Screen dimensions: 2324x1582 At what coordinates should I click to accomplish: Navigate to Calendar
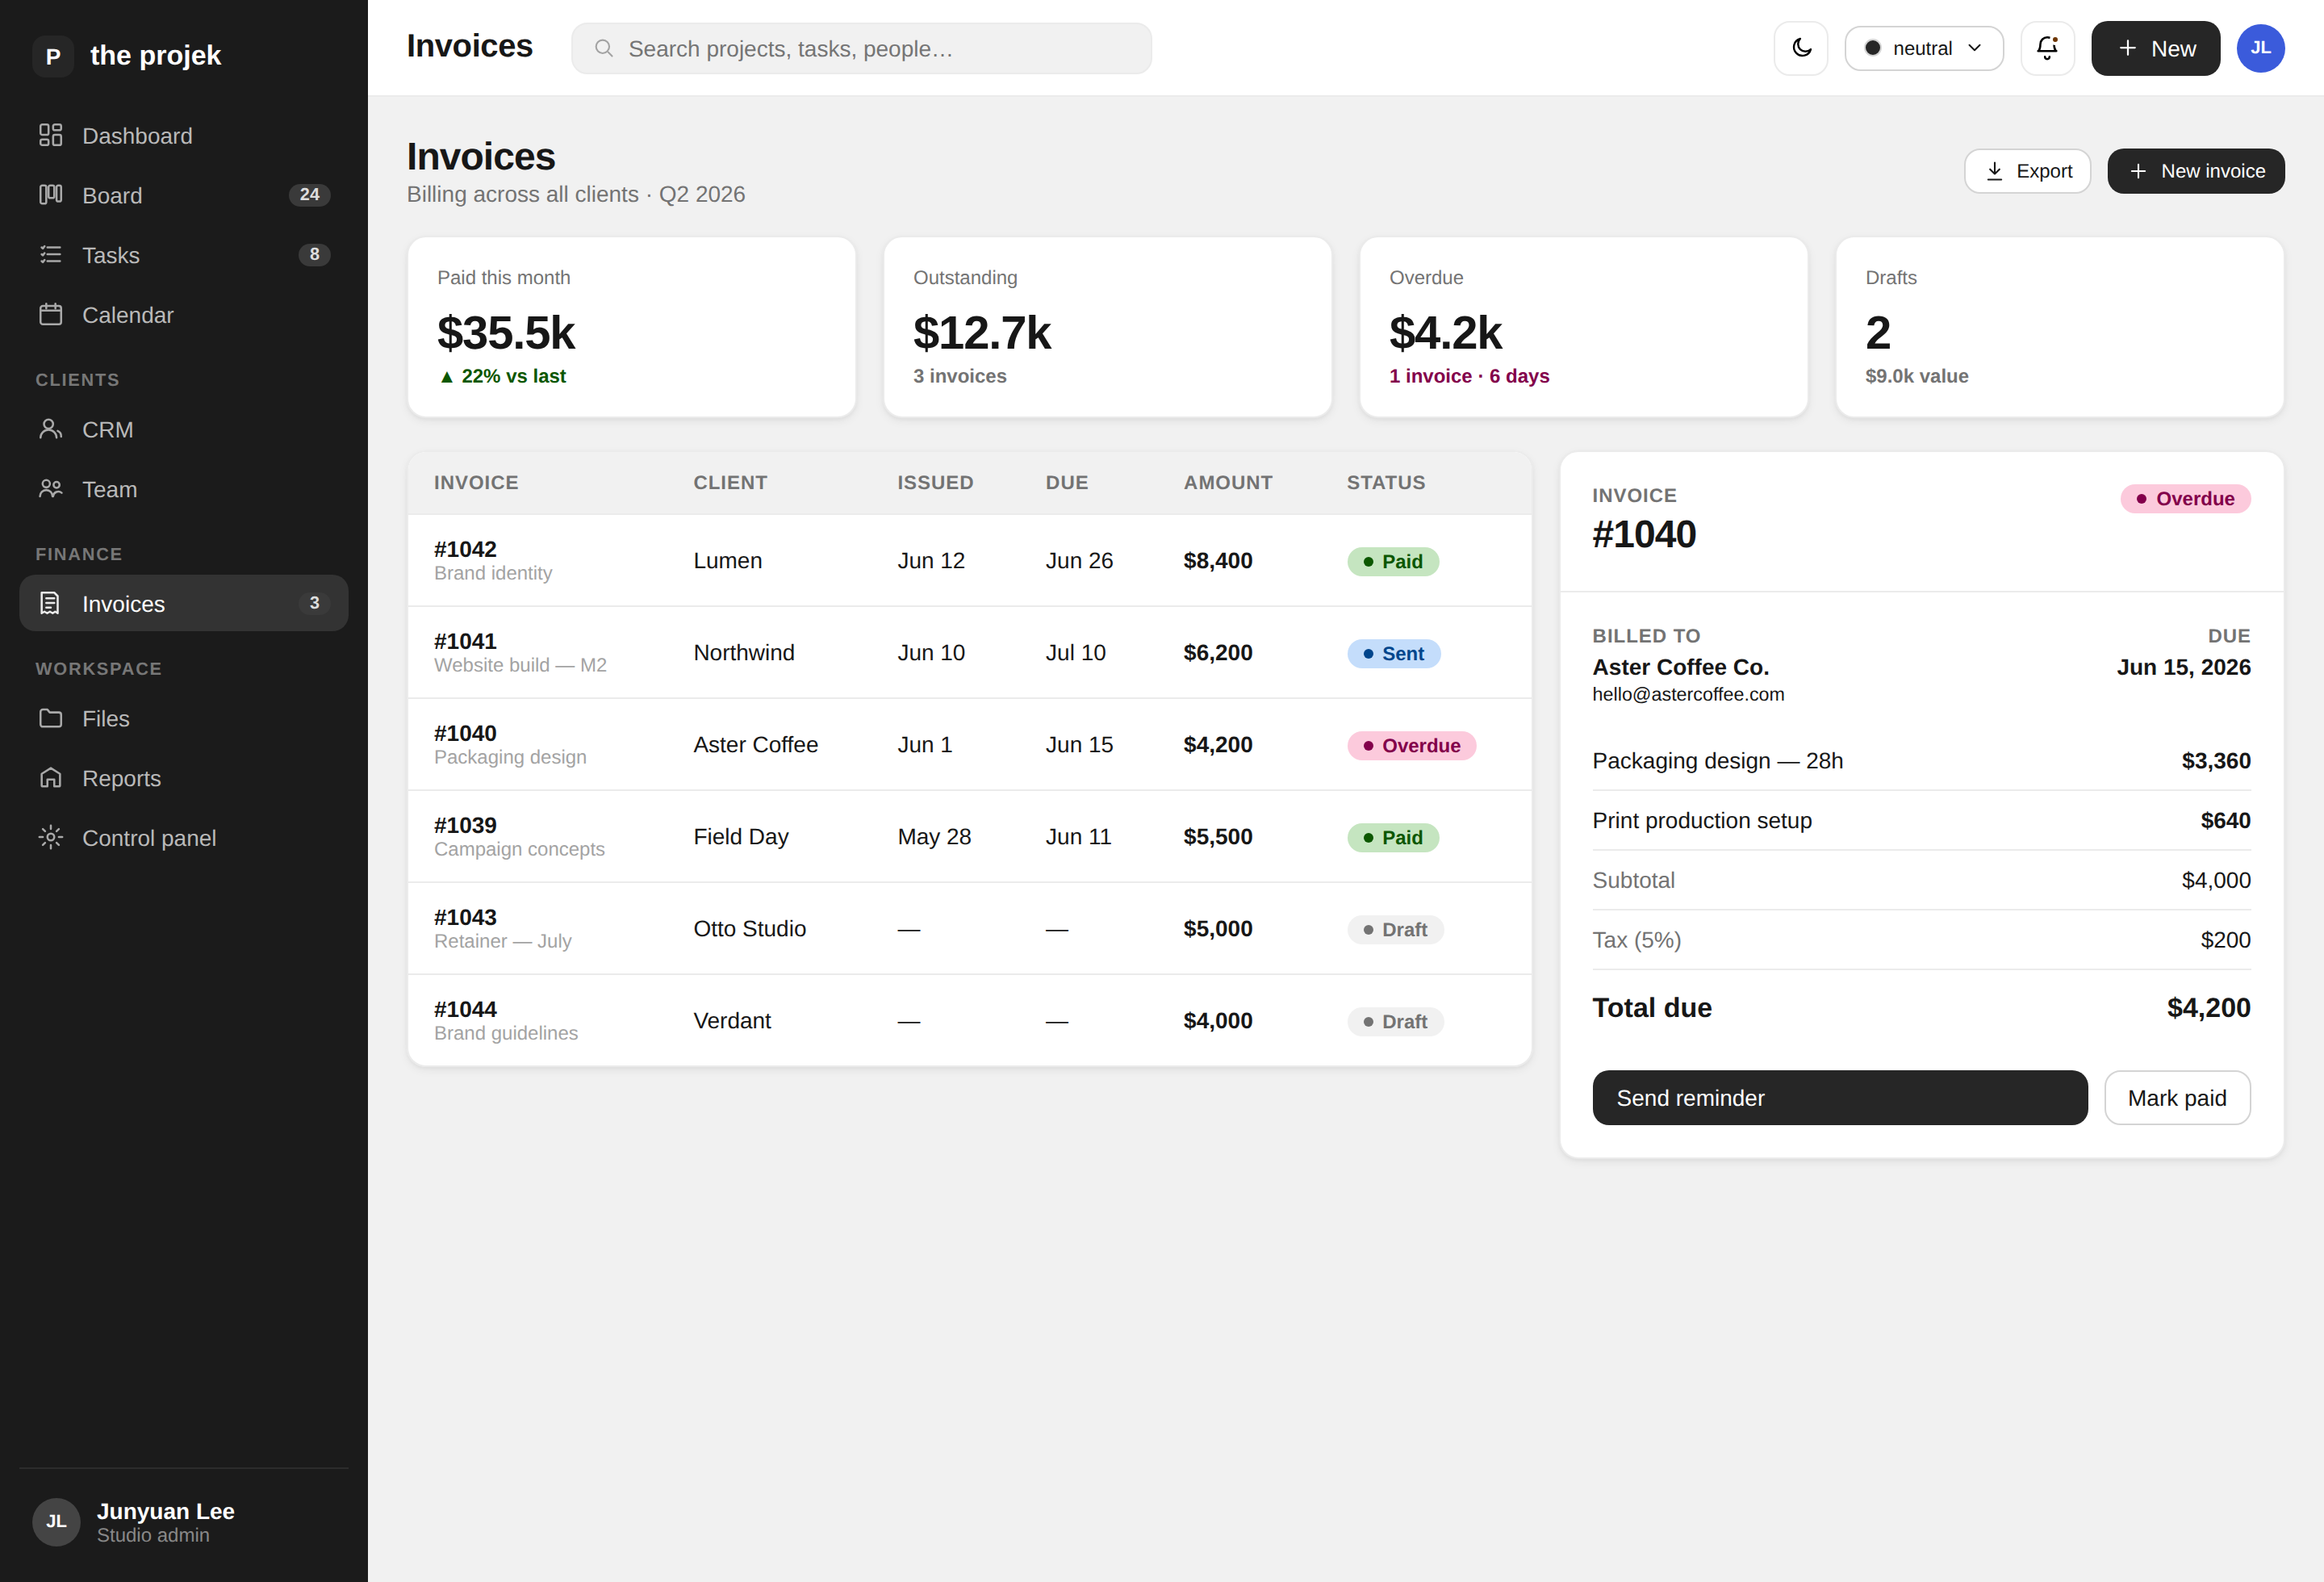click(184, 315)
